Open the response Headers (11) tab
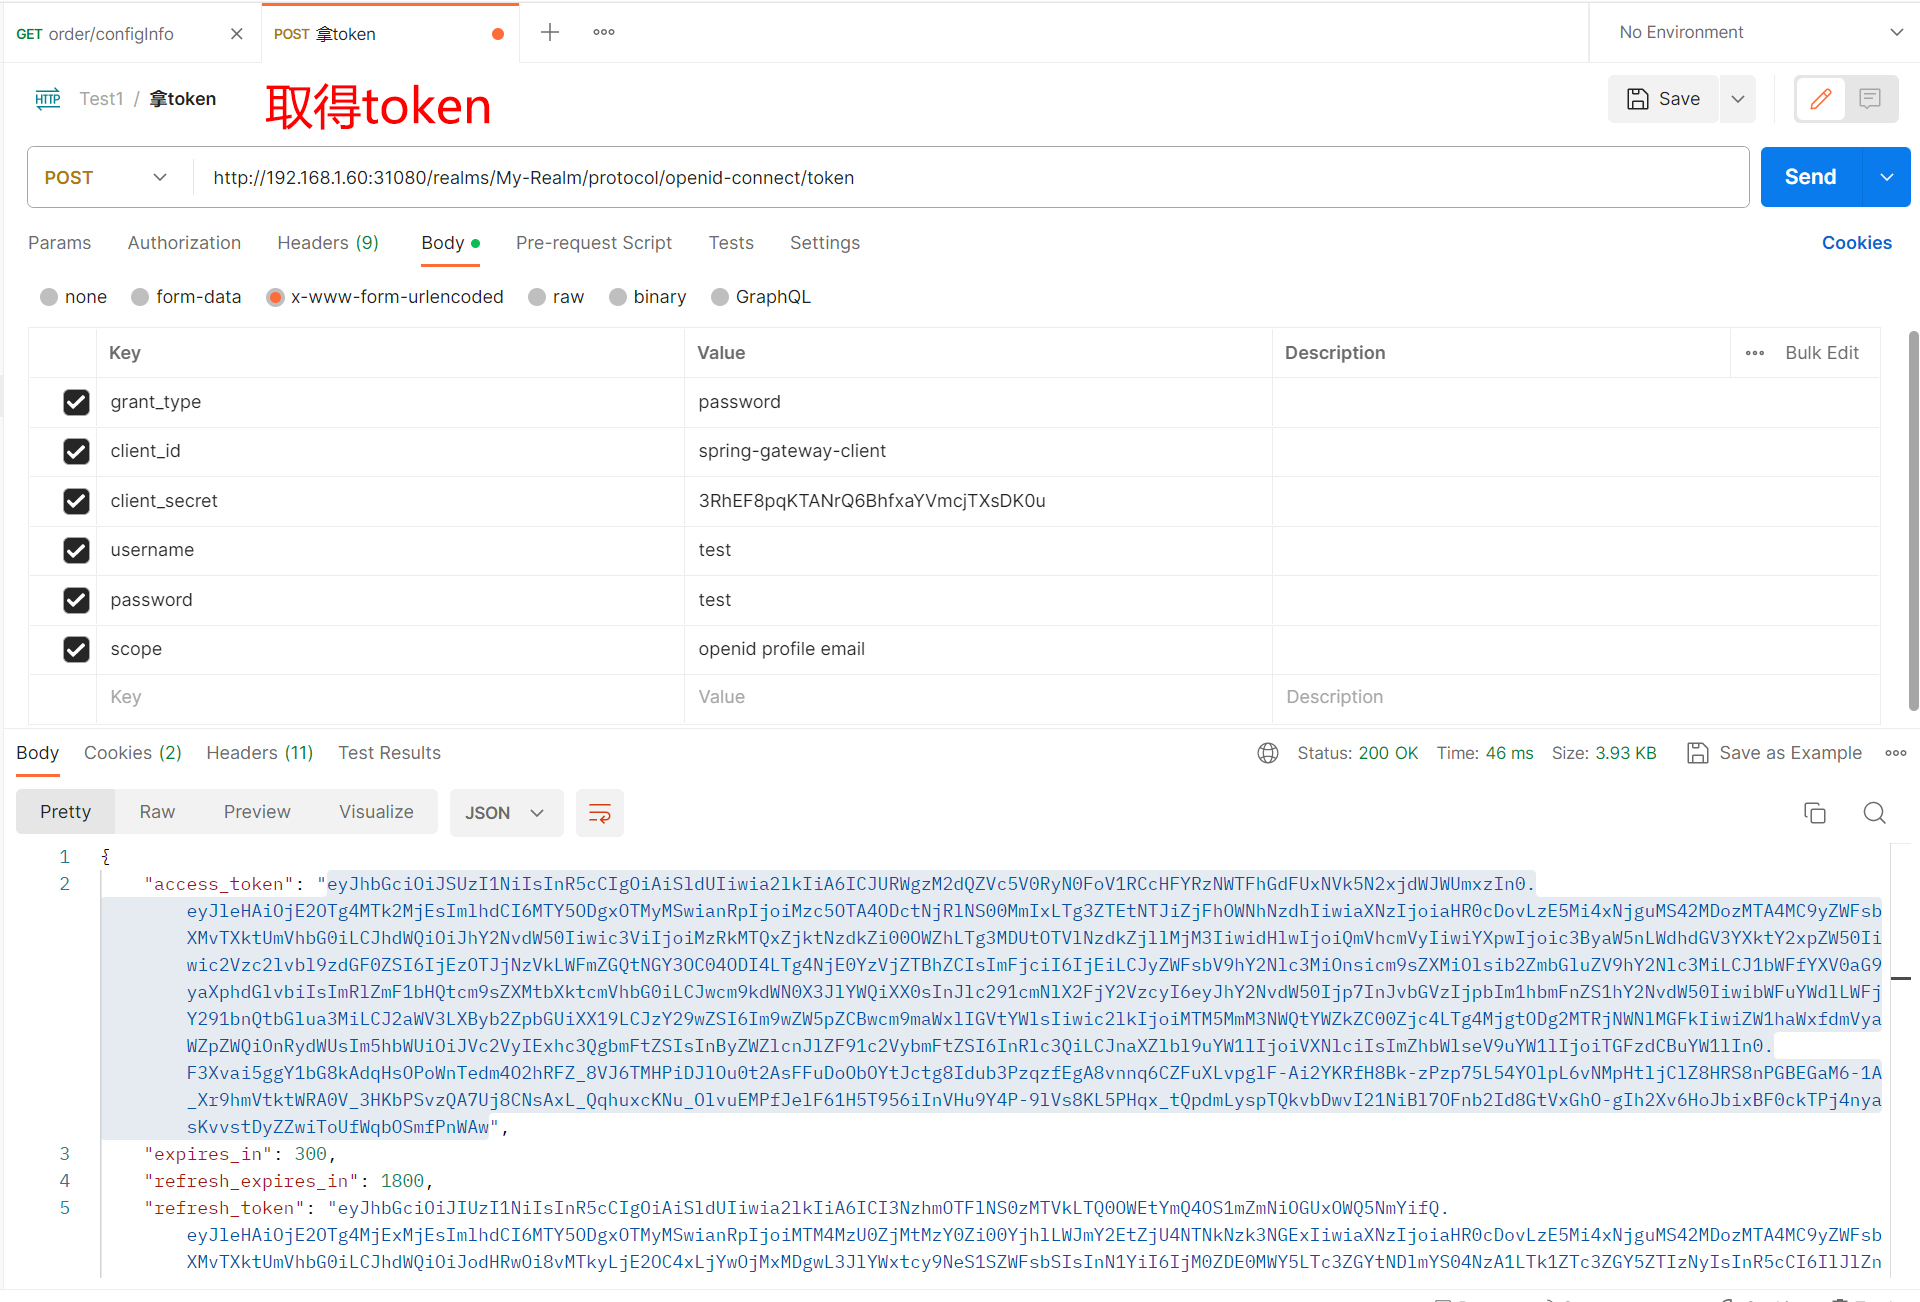Screen dimensions: 1920x1302 (259, 753)
